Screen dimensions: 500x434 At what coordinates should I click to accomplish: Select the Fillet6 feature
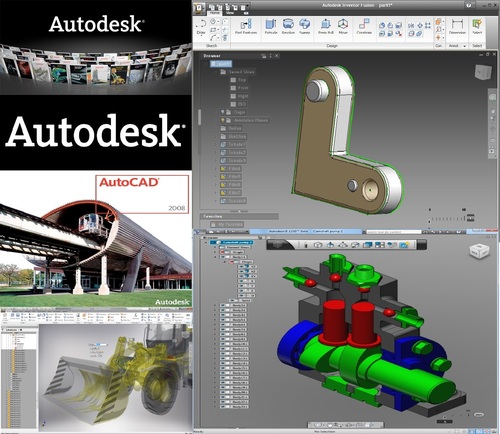pyautogui.click(x=231, y=184)
